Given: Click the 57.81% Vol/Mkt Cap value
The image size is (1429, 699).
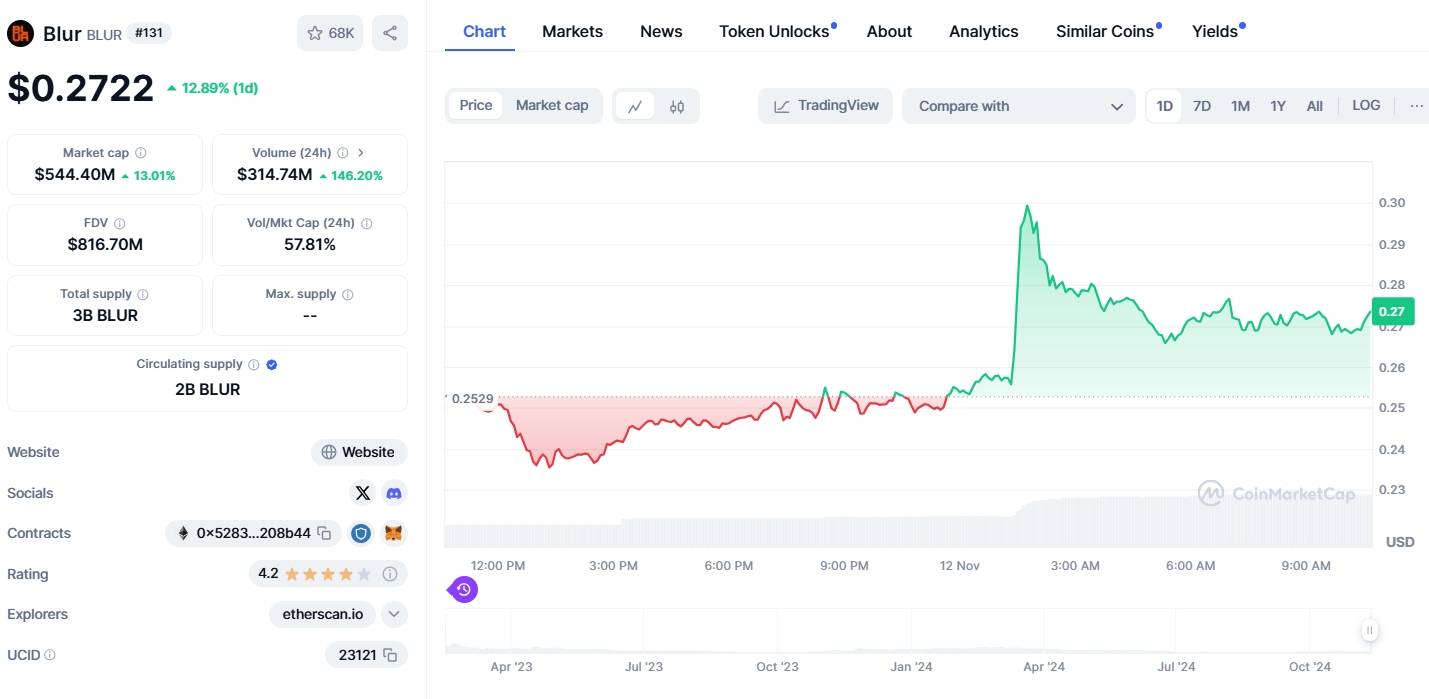Looking at the screenshot, I should [310, 244].
